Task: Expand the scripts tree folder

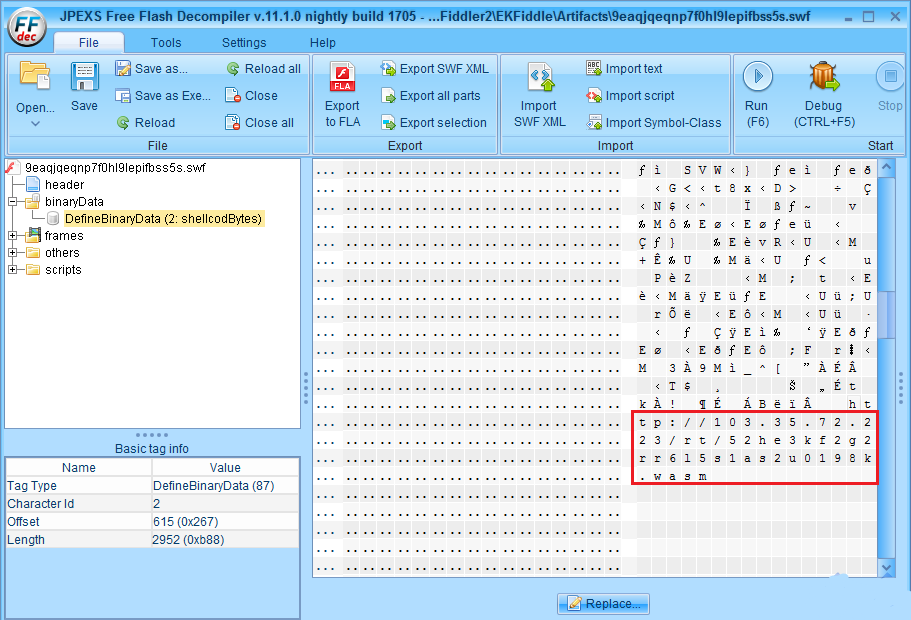Action: [12, 270]
